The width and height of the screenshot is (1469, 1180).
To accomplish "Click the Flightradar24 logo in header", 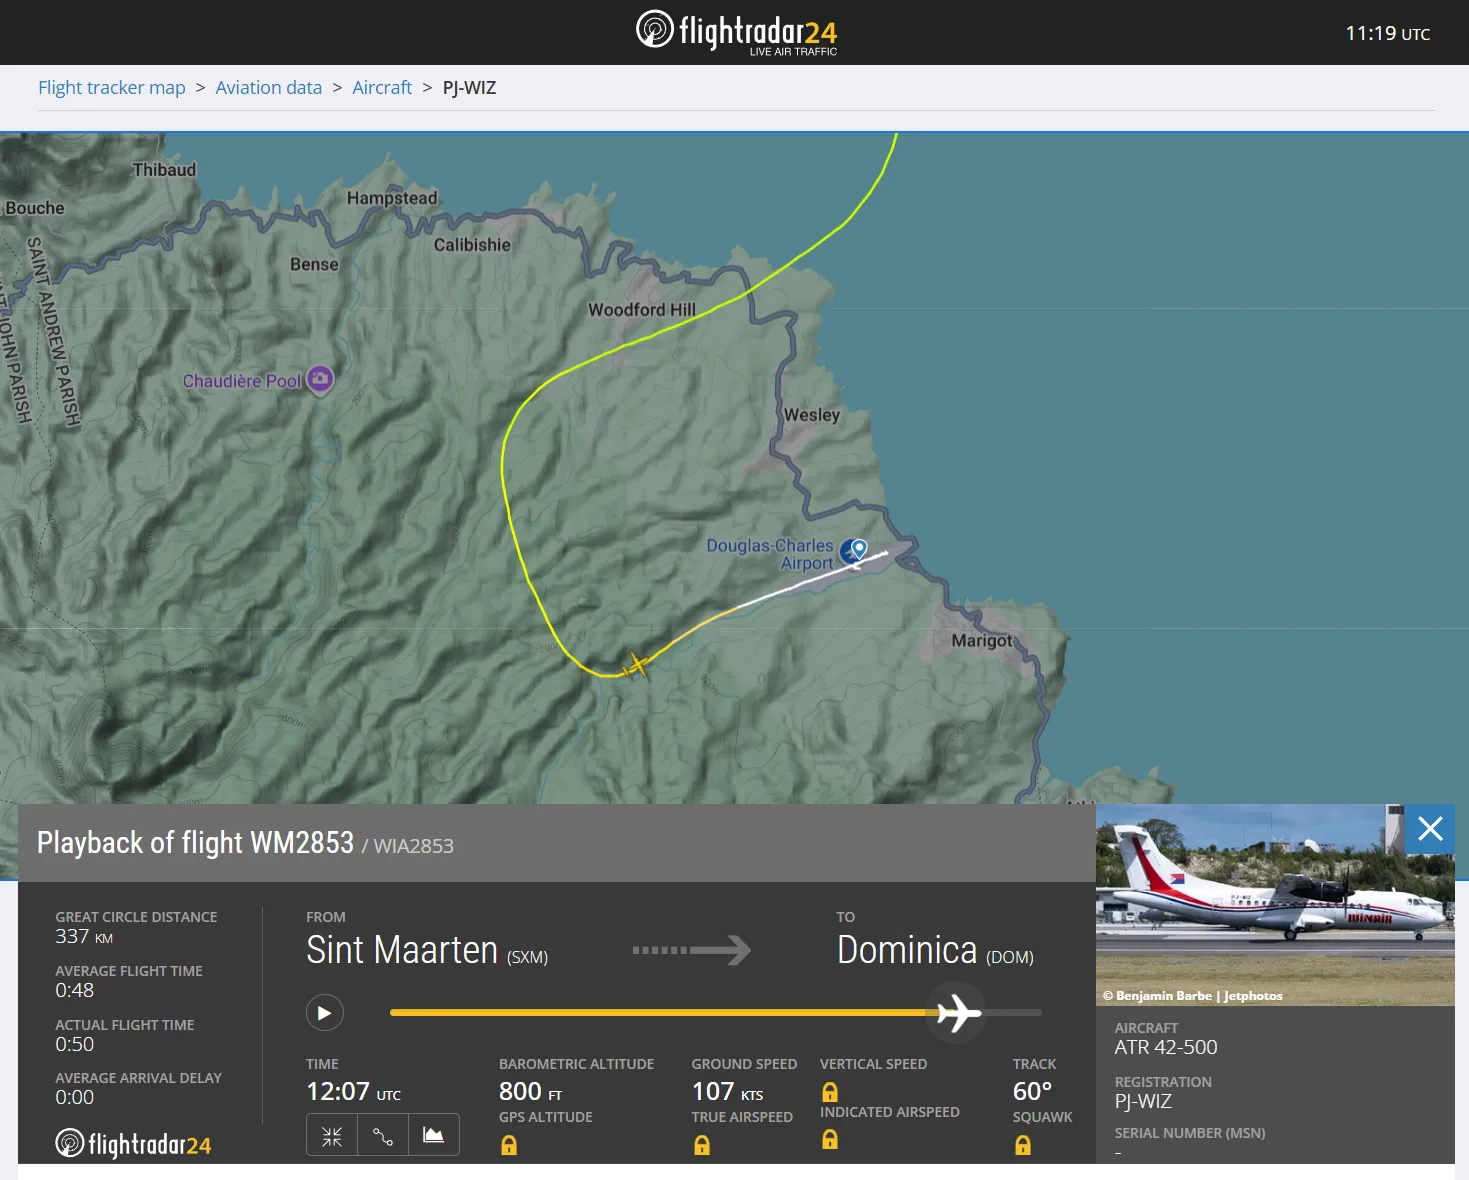I will click(x=737, y=32).
